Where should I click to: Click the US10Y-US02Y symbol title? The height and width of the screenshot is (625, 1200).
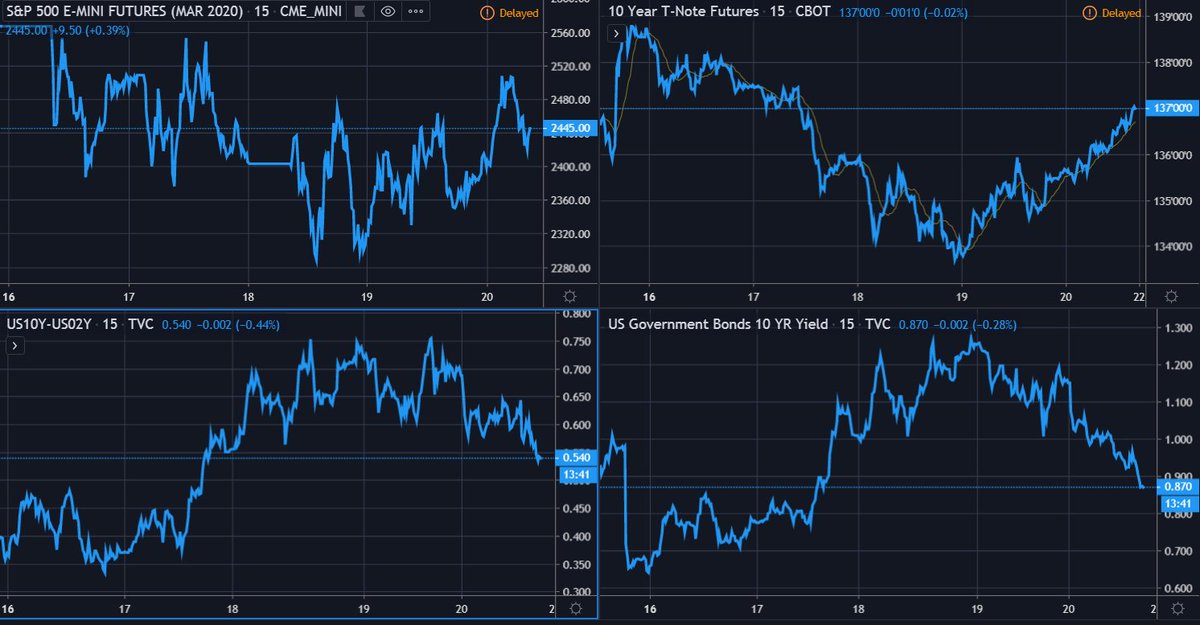(51, 325)
